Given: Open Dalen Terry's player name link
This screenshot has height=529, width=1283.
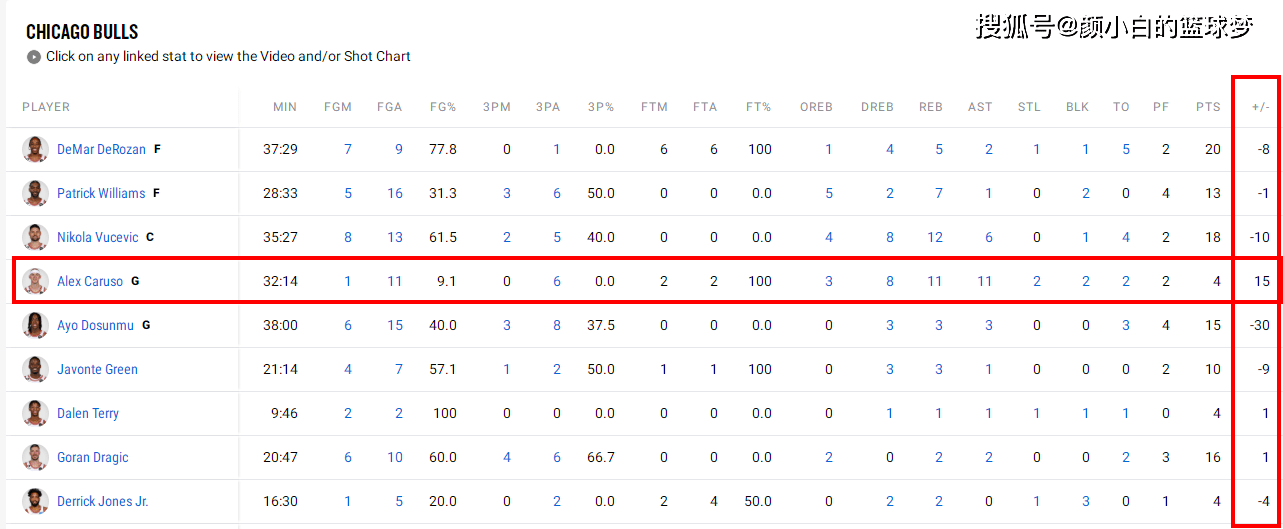Looking at the screenshot, I should pyautogui.click(x=88, y=413).
